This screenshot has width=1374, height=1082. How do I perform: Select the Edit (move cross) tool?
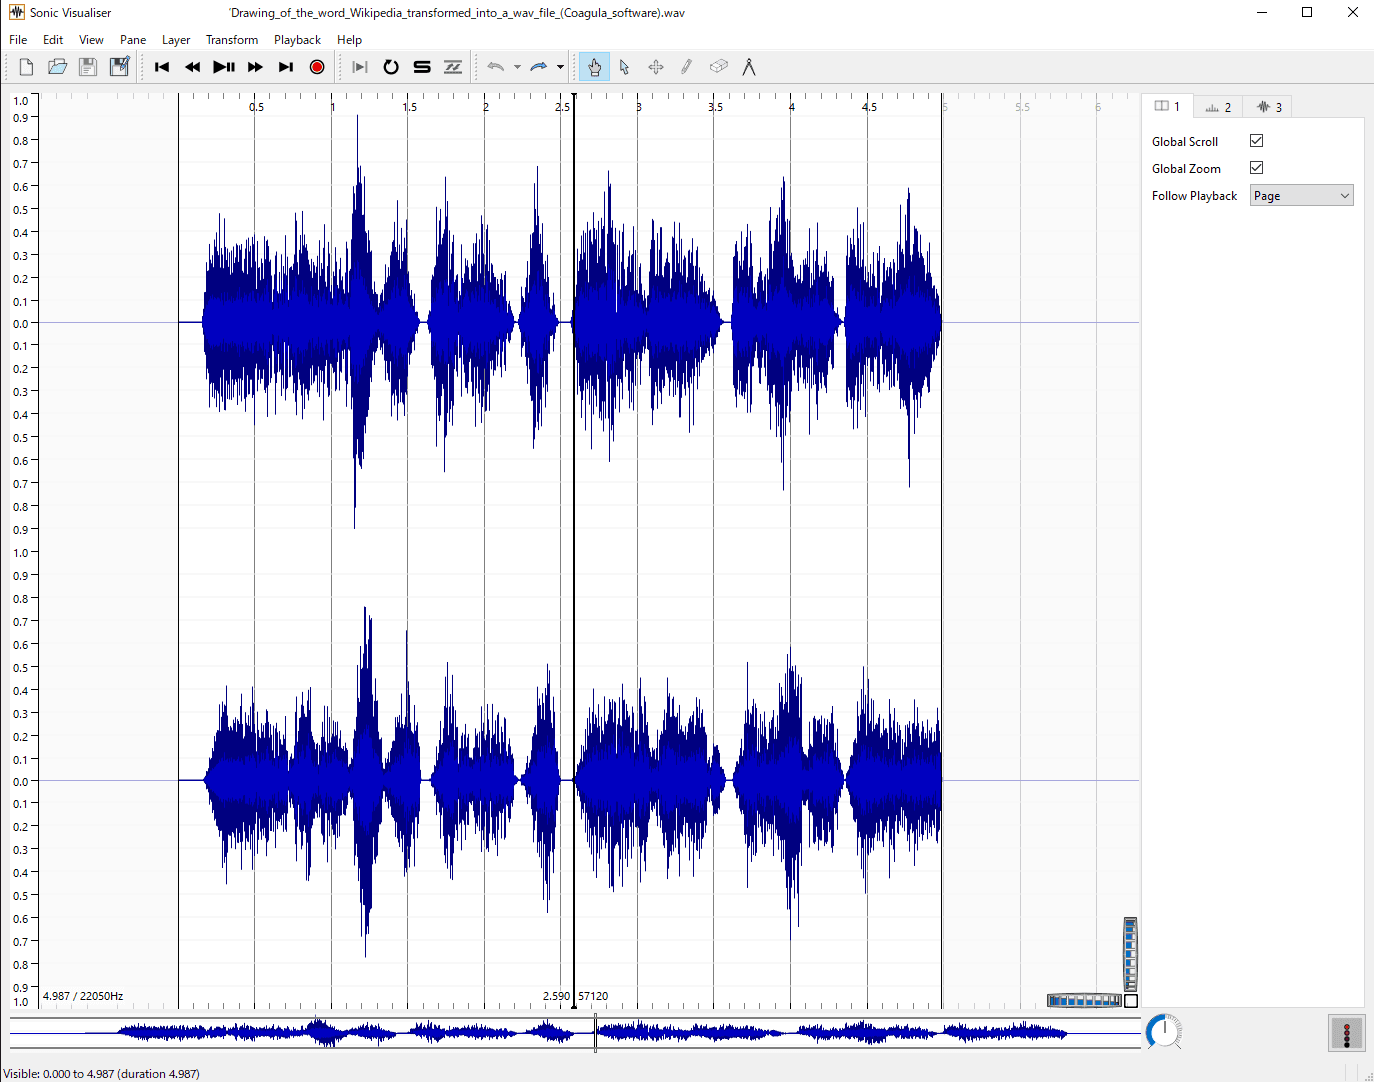click(656, 67)
